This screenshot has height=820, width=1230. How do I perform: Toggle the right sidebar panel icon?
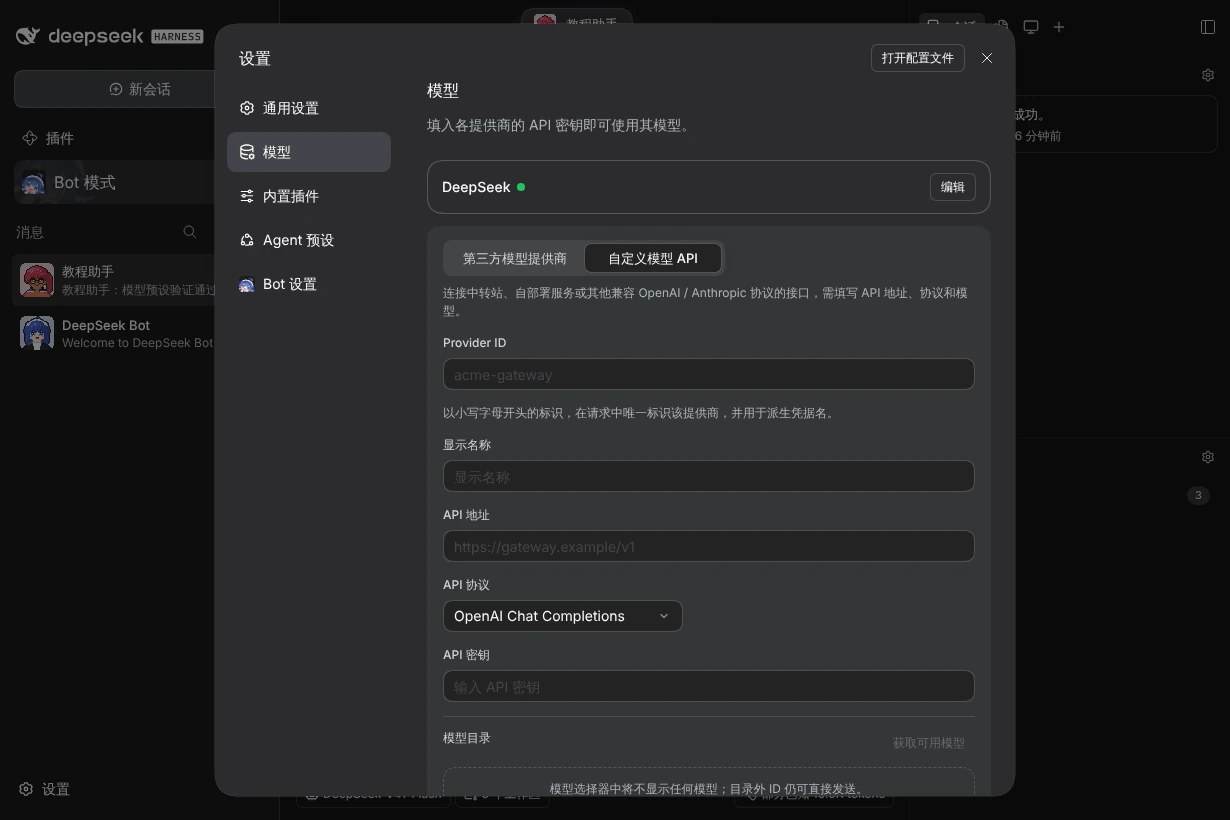1208,27
